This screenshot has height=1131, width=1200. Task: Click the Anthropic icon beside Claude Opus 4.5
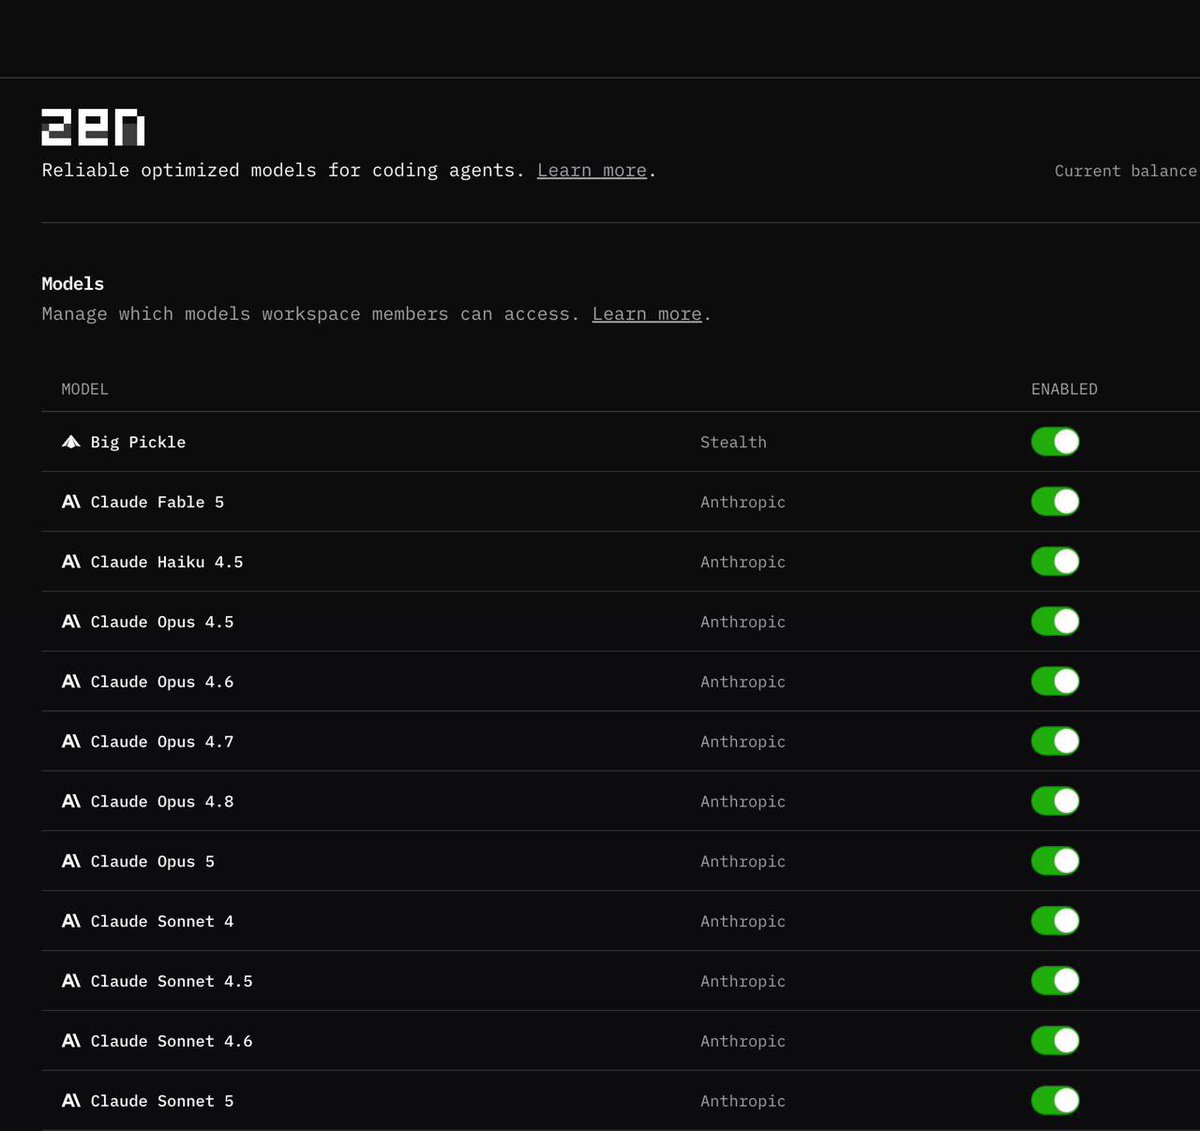pos(71,622)
